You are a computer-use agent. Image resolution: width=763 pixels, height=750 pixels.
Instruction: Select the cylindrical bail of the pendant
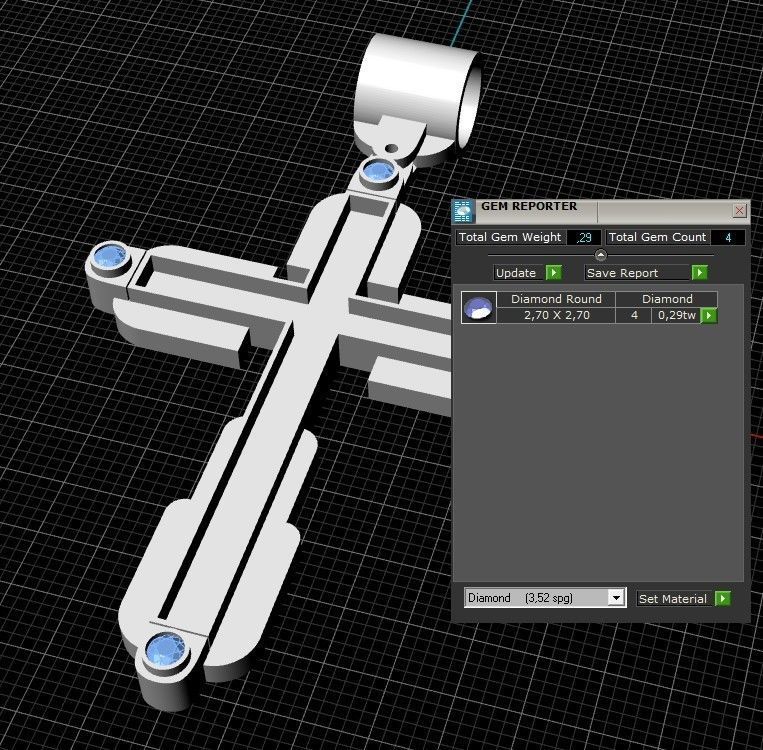(x=418, y=92)
